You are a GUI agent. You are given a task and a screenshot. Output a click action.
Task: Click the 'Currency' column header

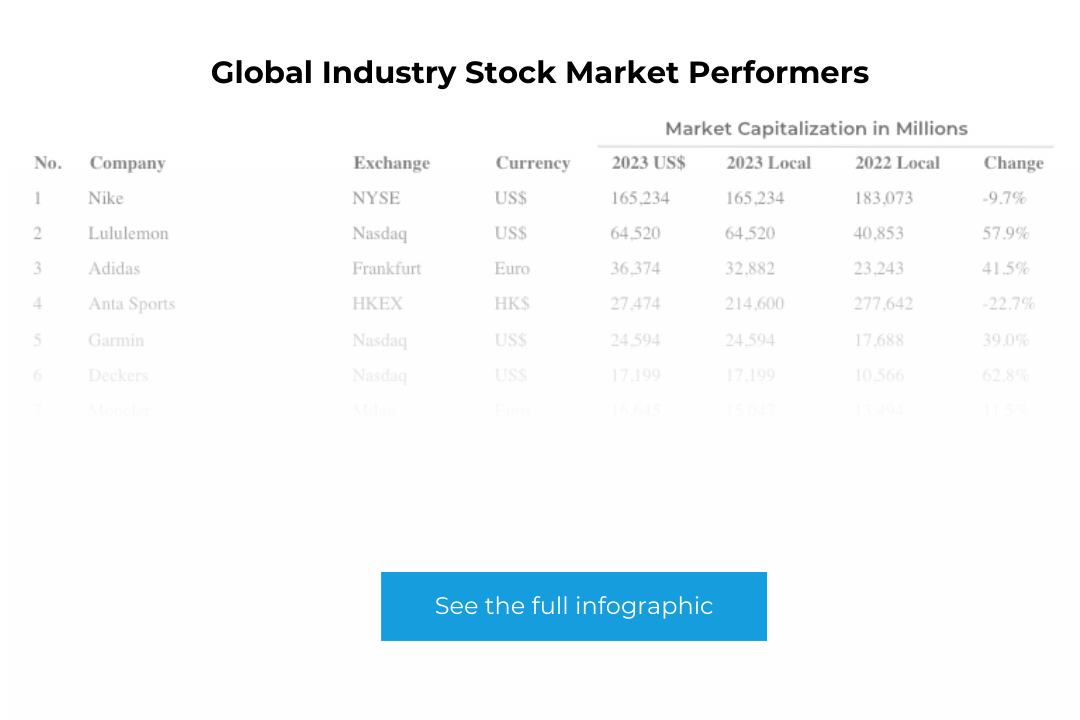(x=533, y=163)
